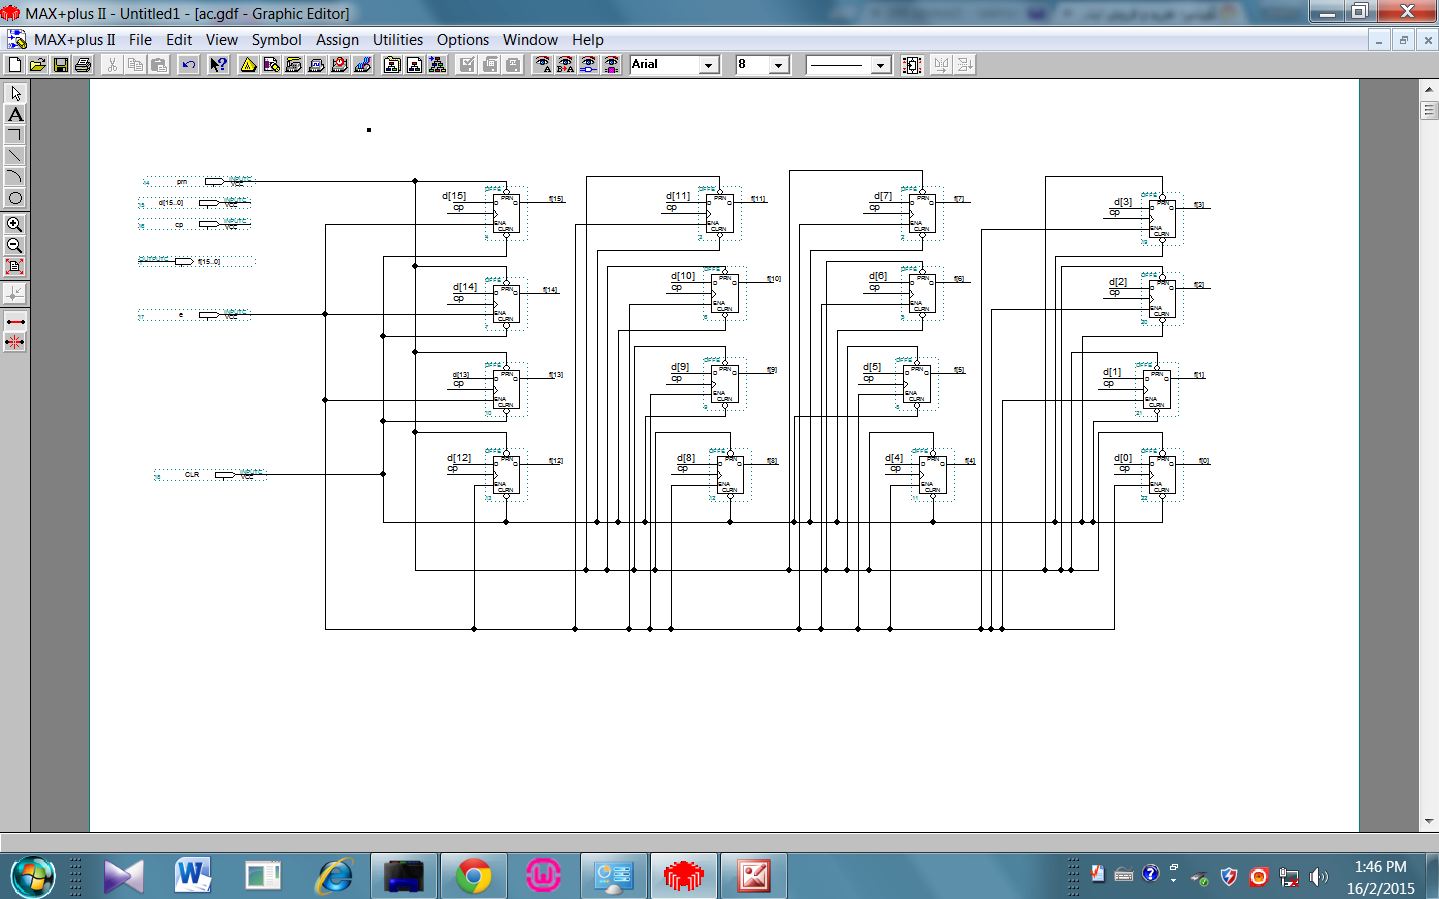1439x899 pixels.
Task: Open the line style dropdown
Action: (x=880, y=65)
